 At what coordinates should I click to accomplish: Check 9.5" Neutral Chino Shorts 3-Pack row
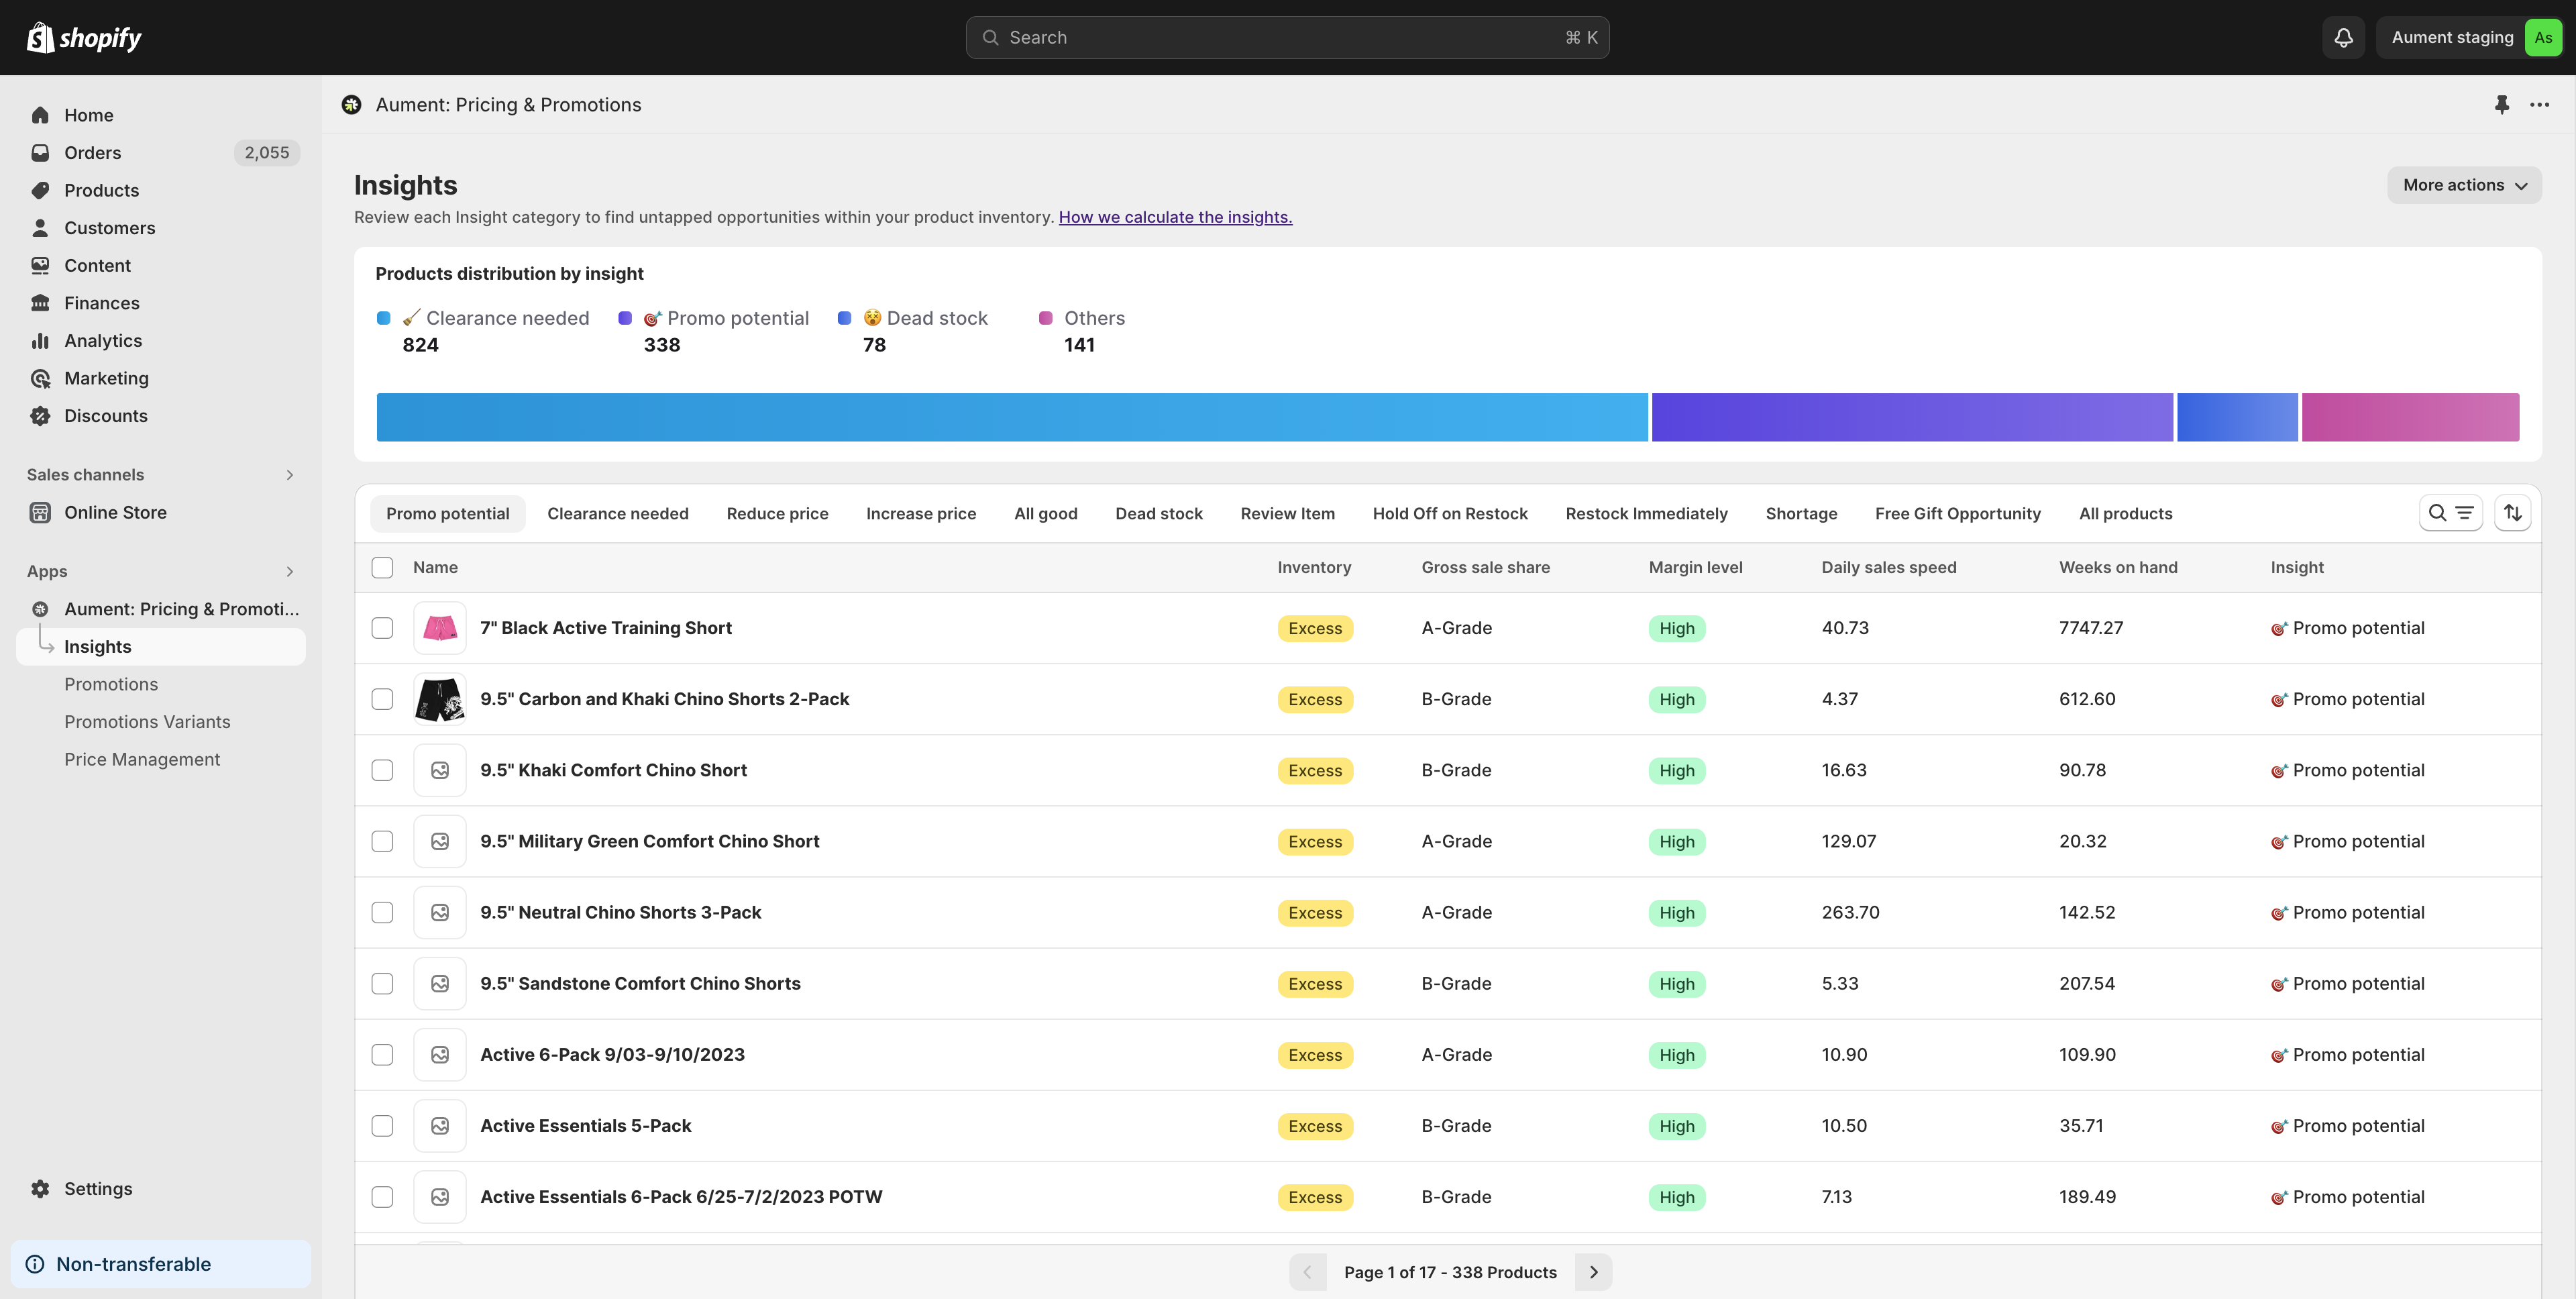click(x=382, y=912)
